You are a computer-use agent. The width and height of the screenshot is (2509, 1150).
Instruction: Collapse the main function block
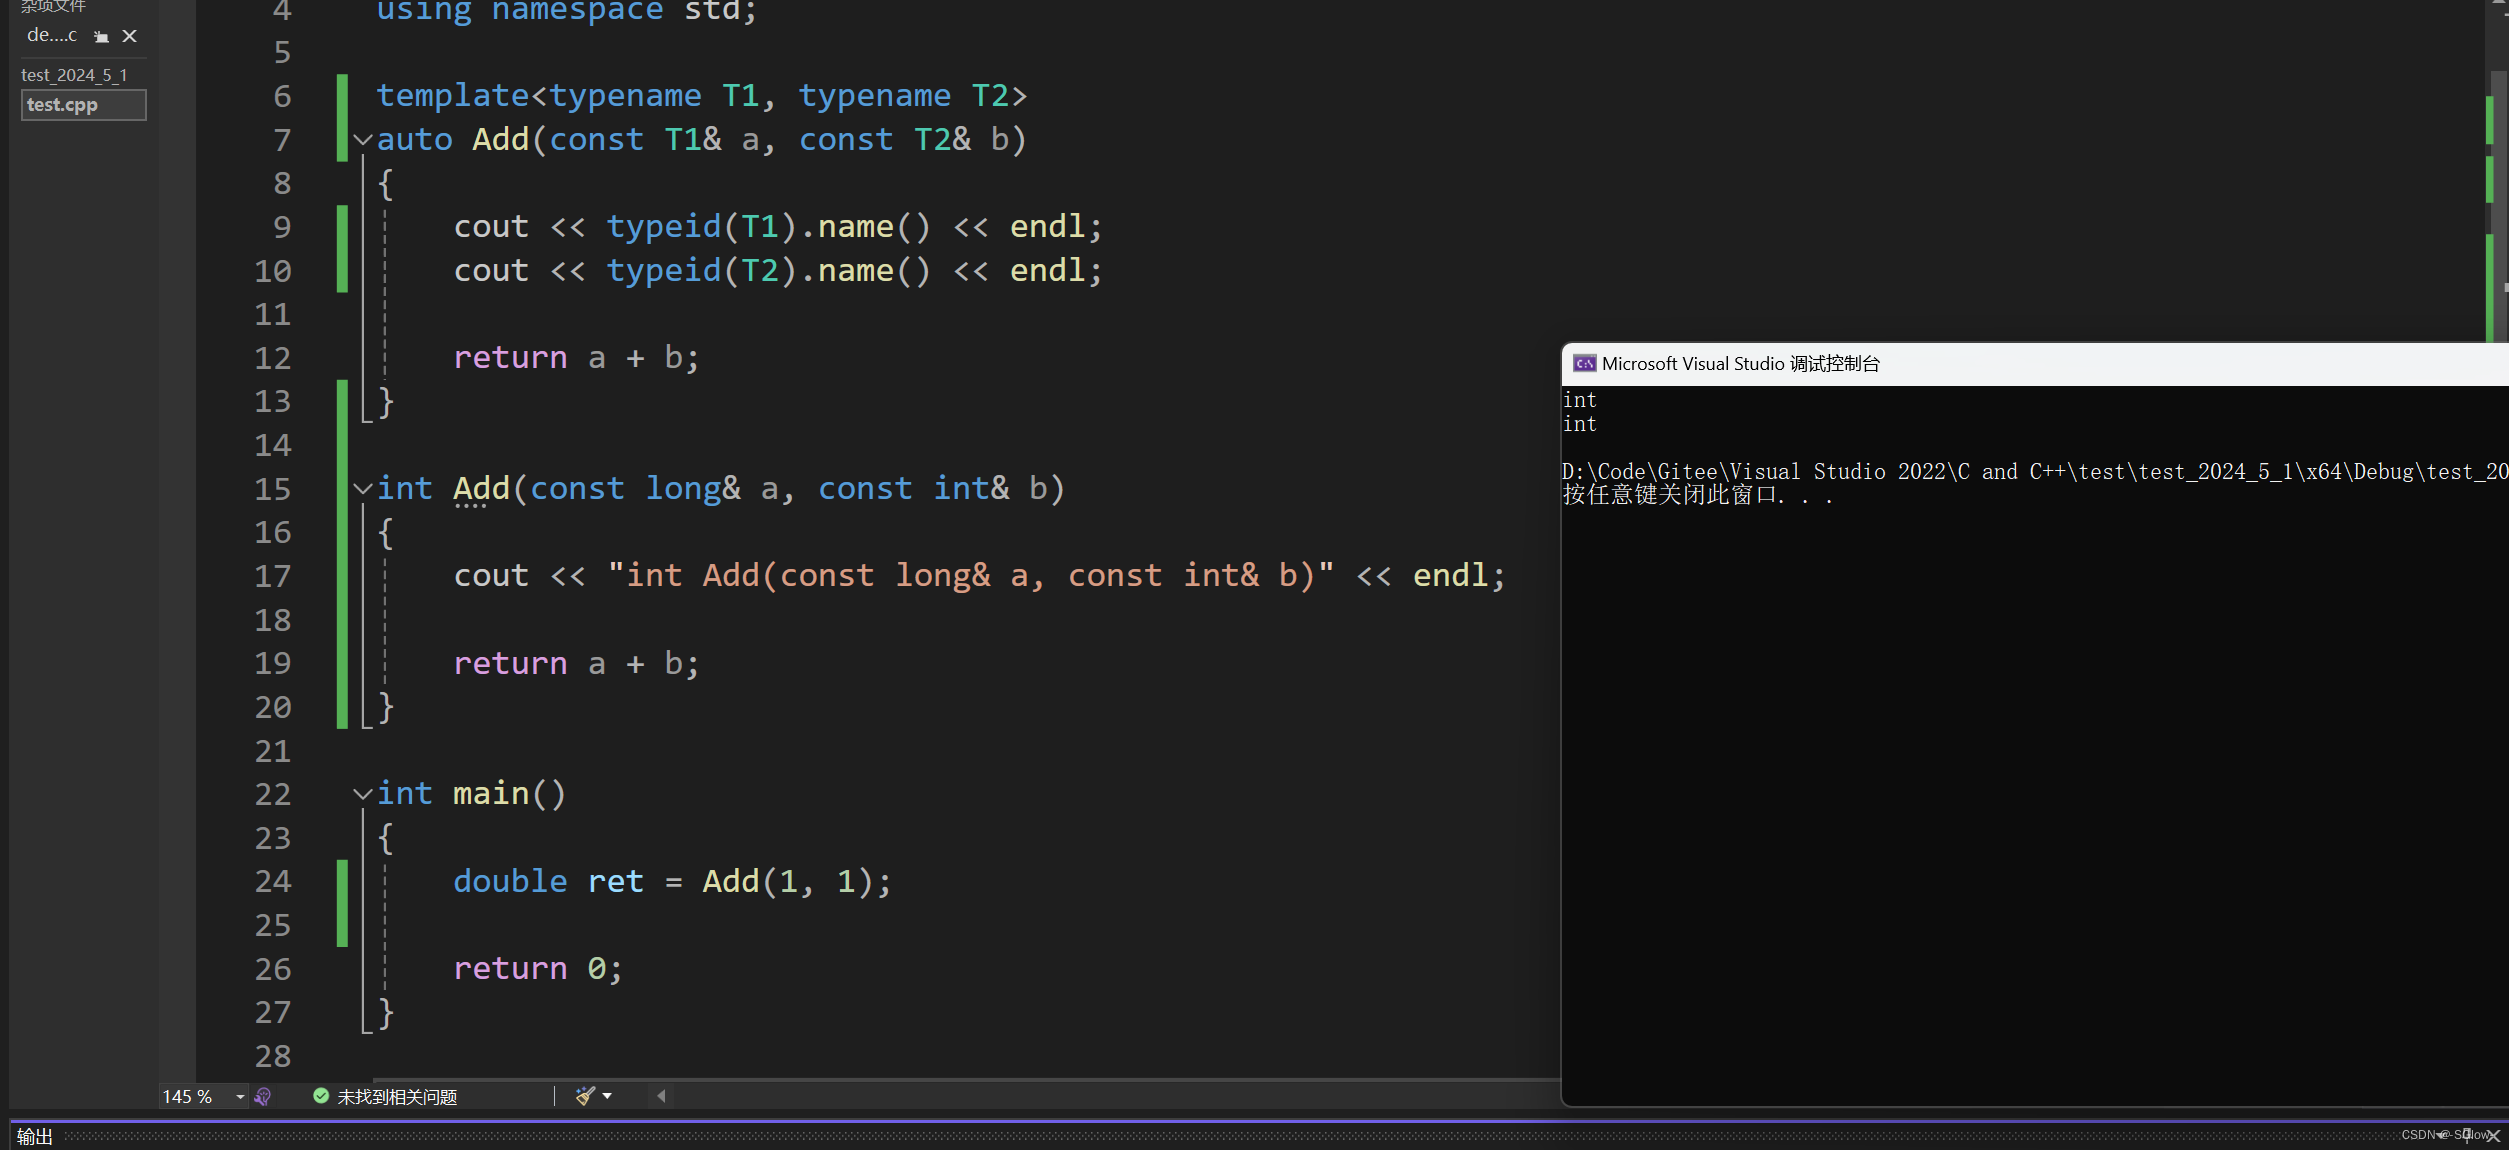[363, 794]
